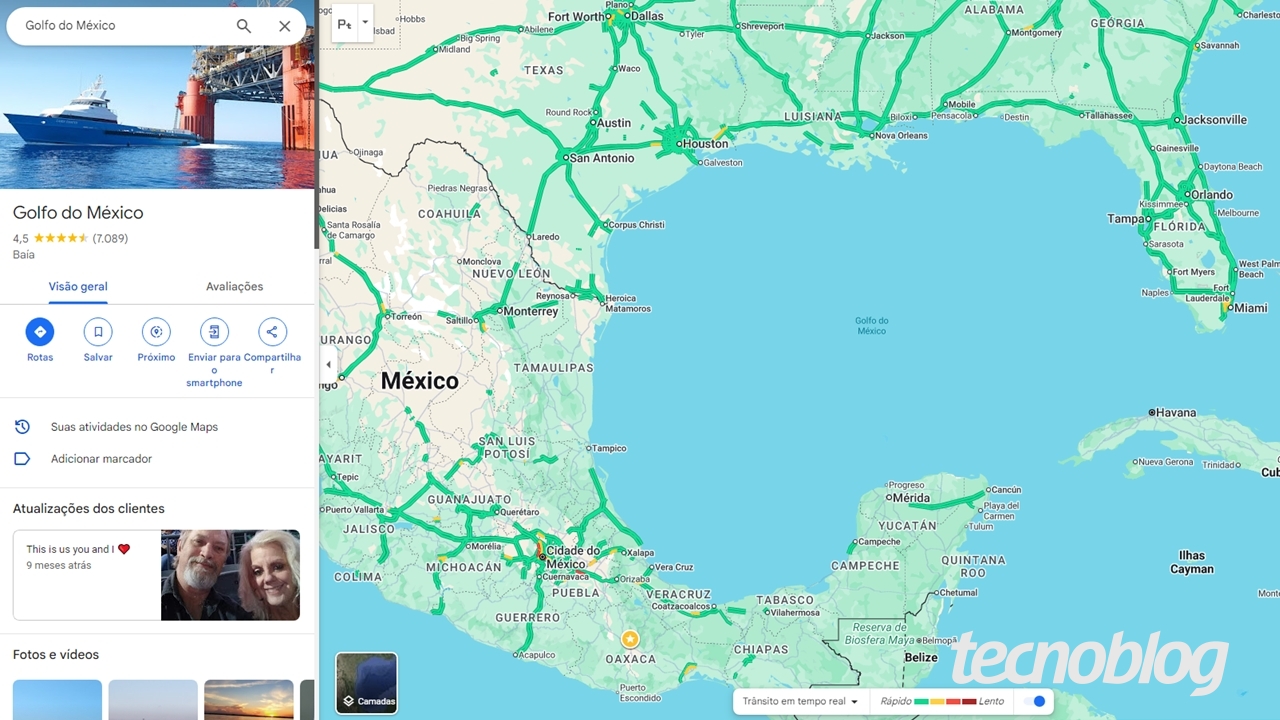This screenshot has width=1280, height=720.
Task: Click the Tampico label on map
Action: tap(609, 449)
